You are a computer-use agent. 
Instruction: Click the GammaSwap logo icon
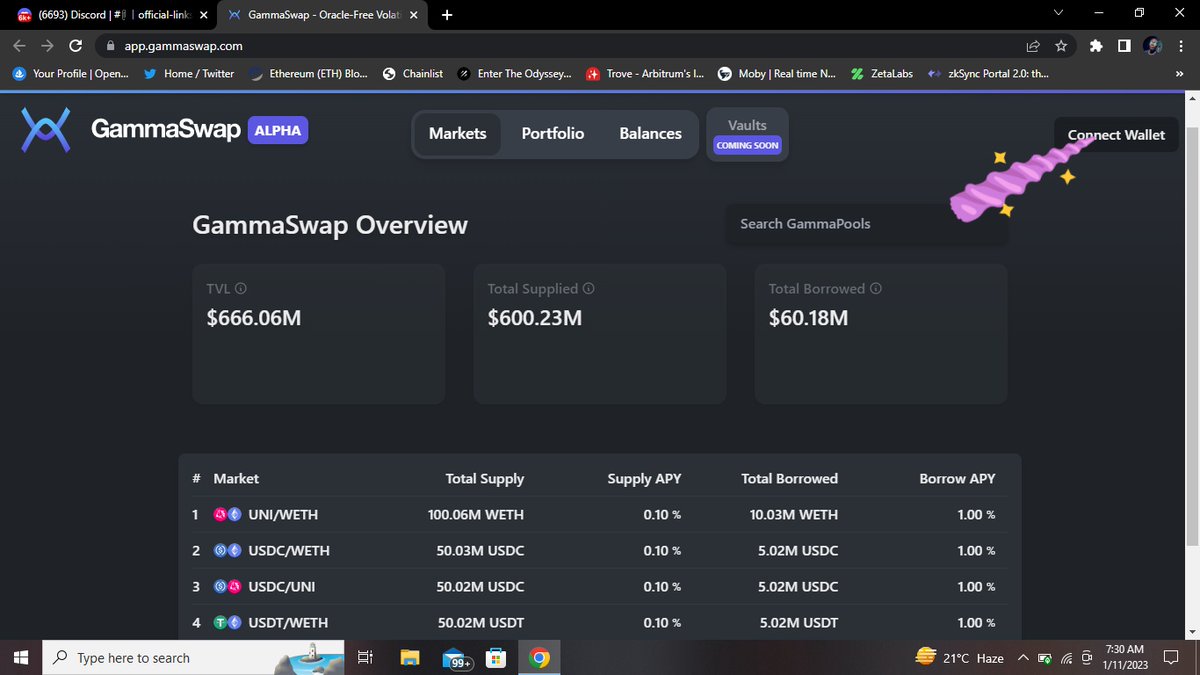(46, 131)
